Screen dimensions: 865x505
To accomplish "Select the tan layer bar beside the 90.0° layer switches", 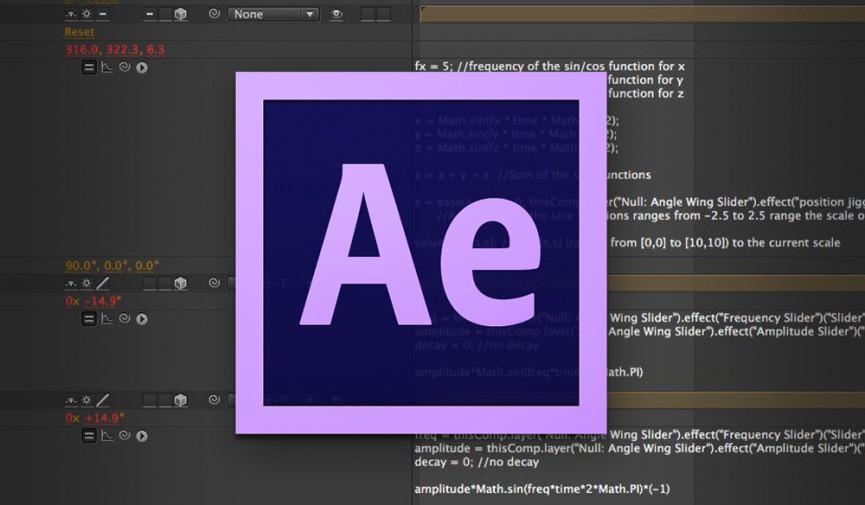I will point(736,284).
